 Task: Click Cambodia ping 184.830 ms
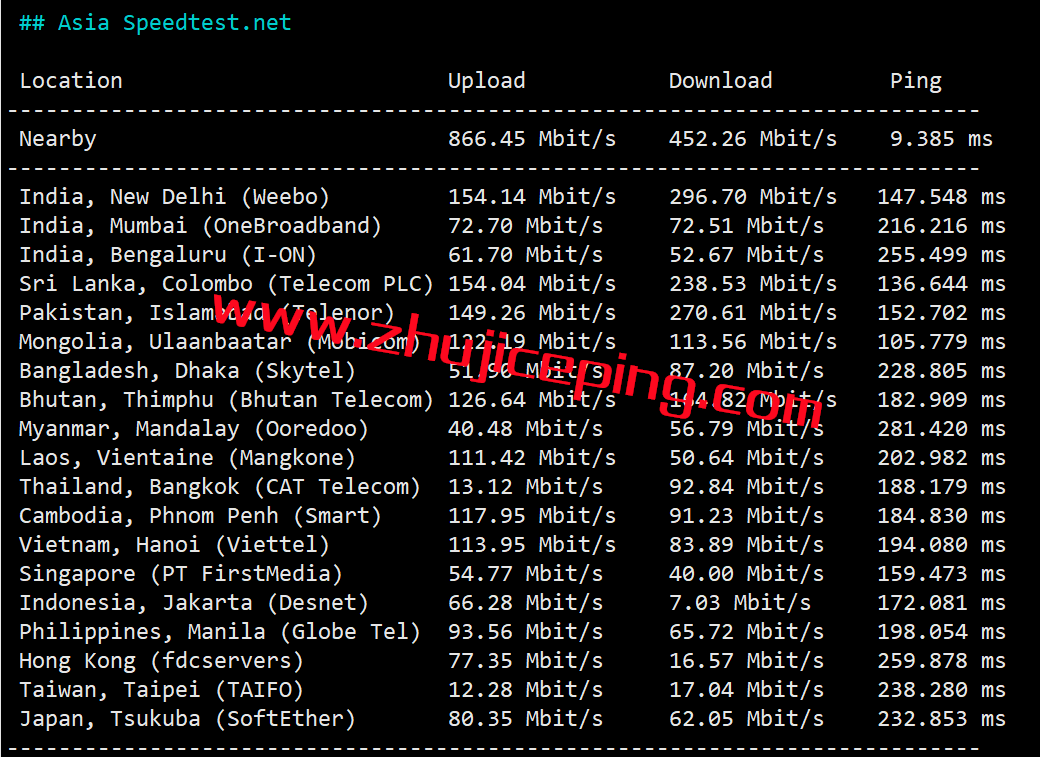[941, 516]
